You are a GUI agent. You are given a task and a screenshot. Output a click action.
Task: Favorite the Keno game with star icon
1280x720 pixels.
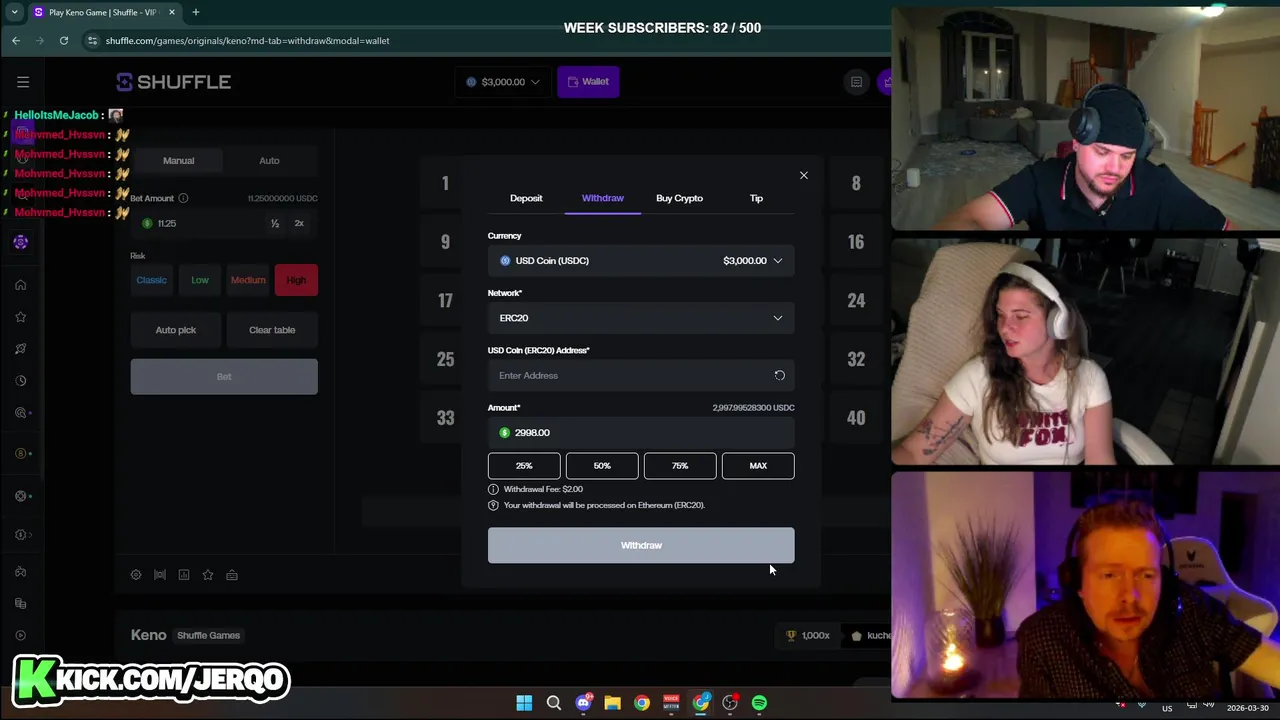click(208, 575)
